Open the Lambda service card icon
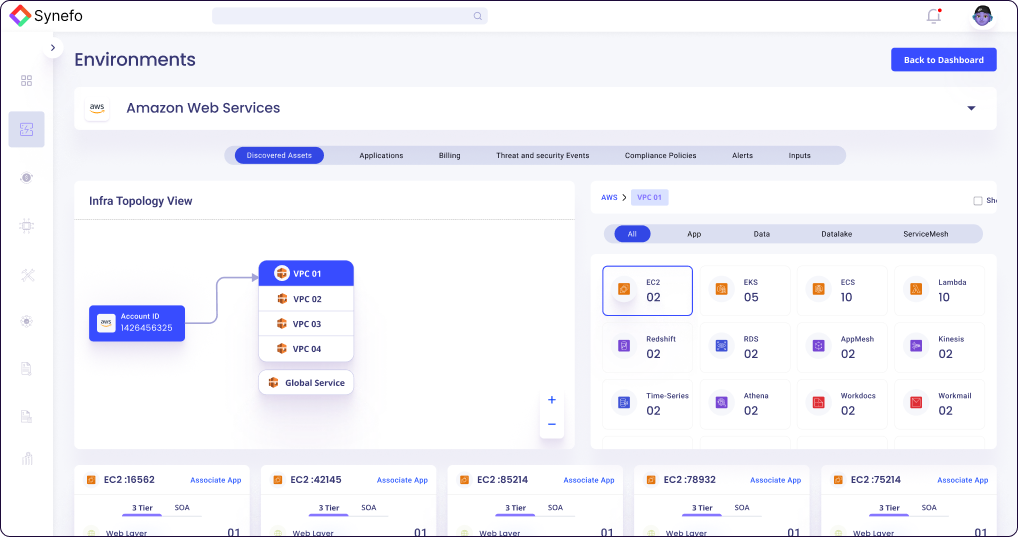This screenshot has width=1018, height=537. coord(916,289)
